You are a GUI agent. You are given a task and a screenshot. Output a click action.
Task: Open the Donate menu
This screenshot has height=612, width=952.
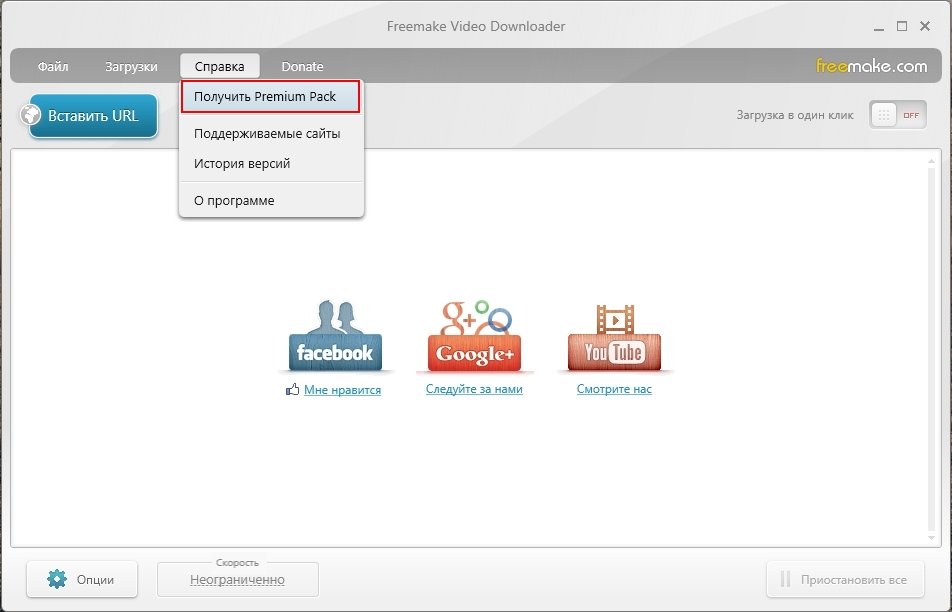(302, 66)
